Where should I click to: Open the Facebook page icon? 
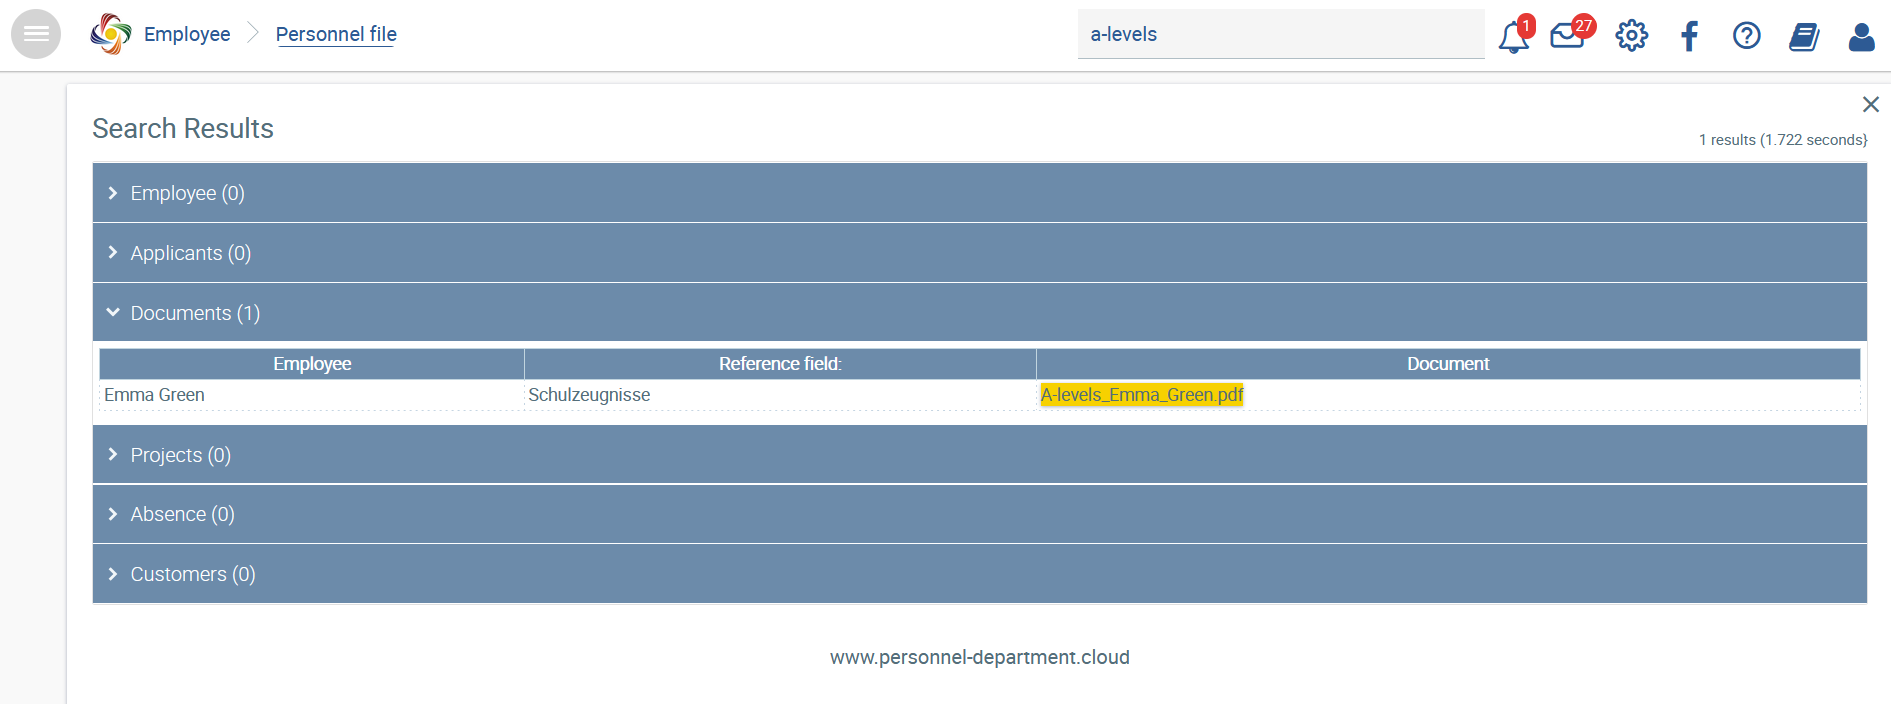pyautogui.click(x=1689, y=36)
